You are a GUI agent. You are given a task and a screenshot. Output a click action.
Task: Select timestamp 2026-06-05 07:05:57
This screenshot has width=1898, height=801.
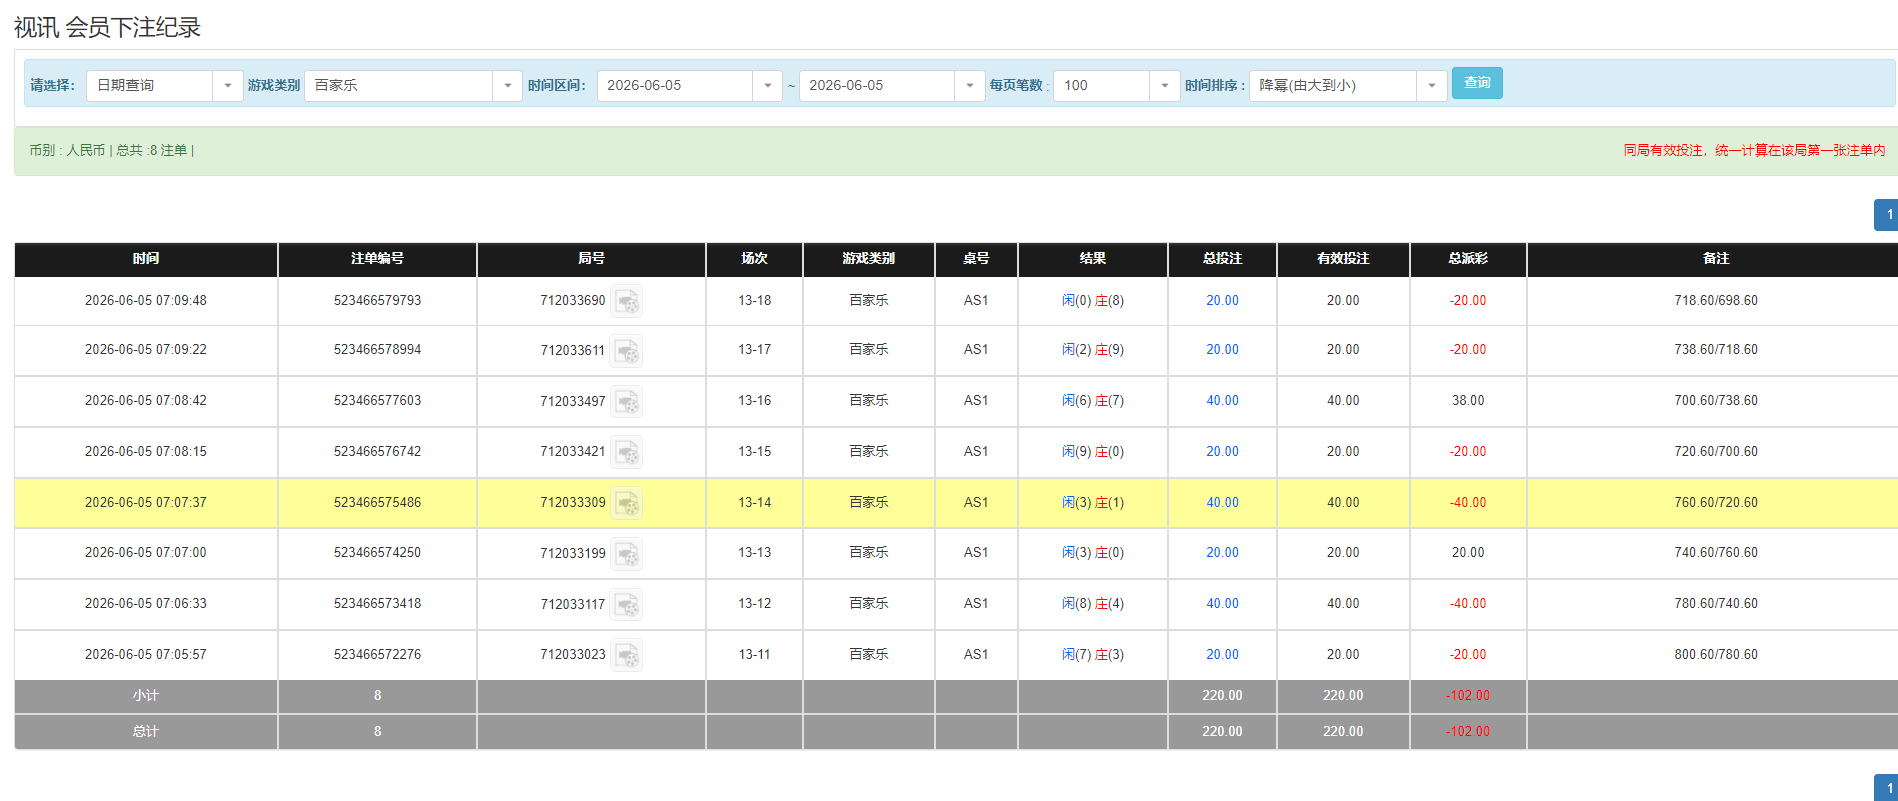click(x=146, y=655)
